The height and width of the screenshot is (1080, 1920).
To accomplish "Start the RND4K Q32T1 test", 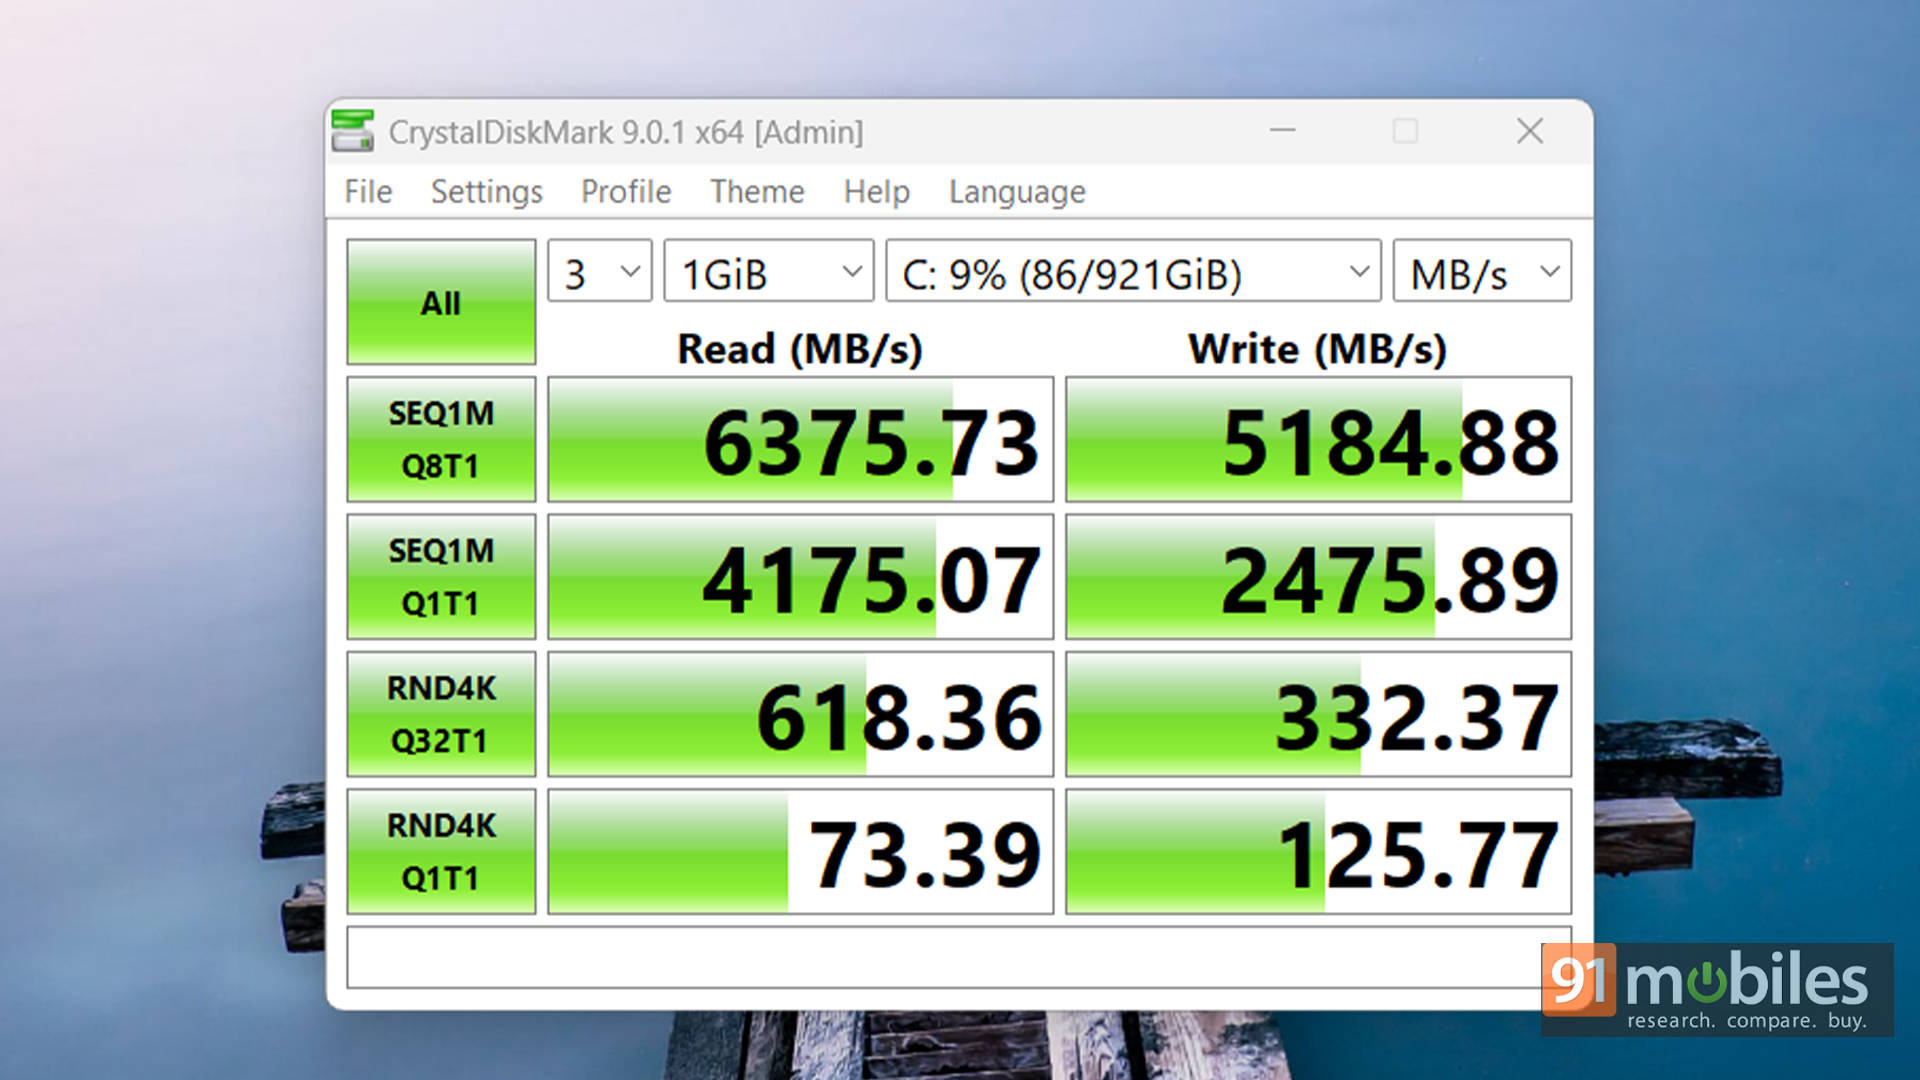I will coord(441,714).
